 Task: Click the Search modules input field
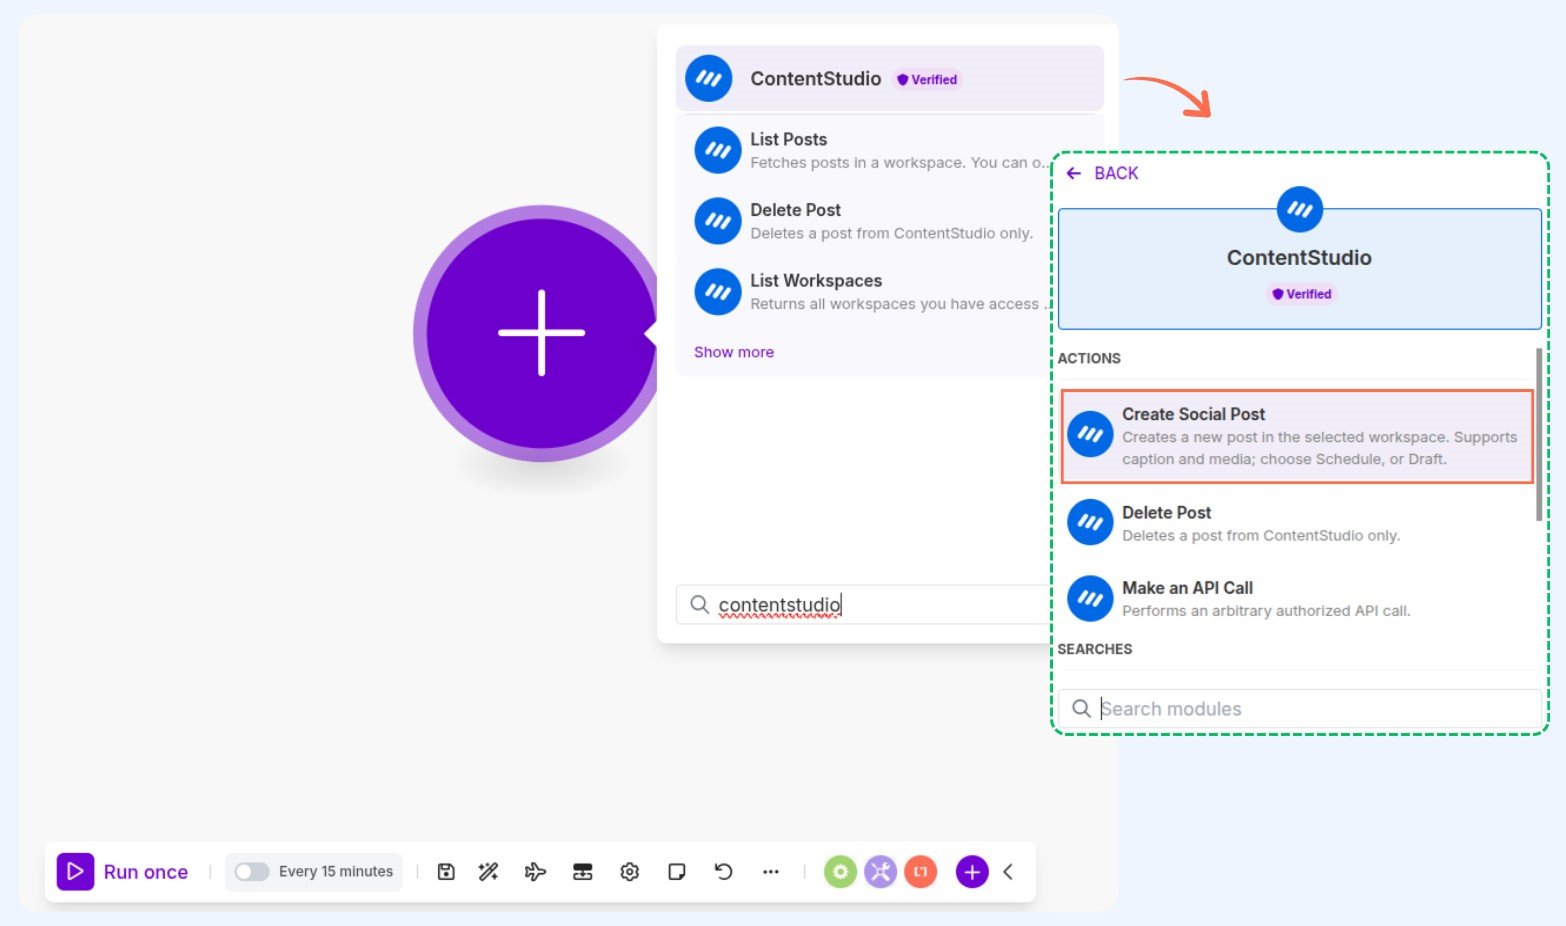tap(1310, 709)
